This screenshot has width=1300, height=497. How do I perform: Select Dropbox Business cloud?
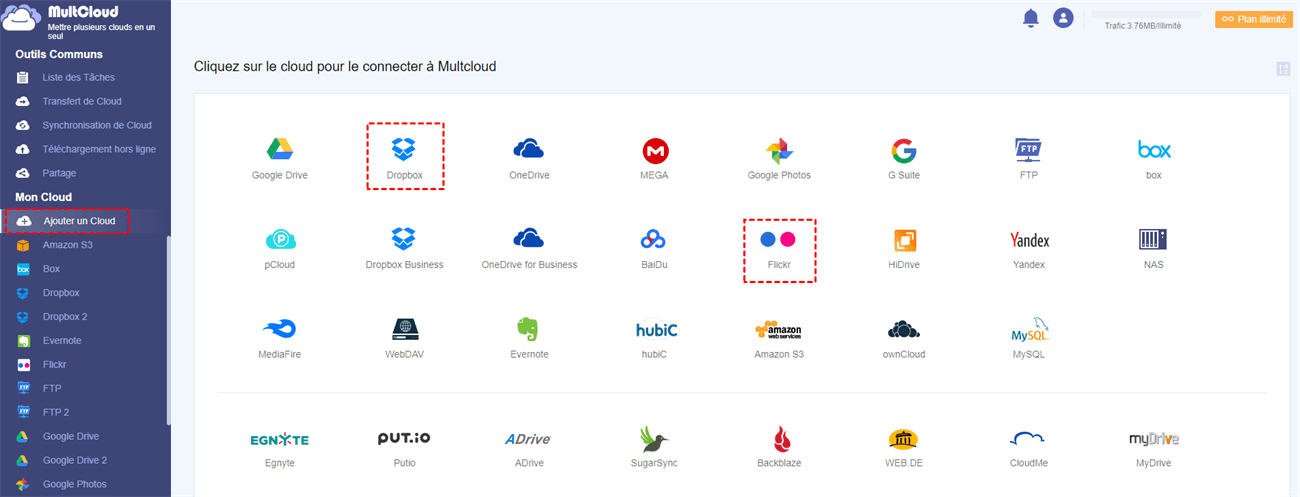click(x=404, y=240)
